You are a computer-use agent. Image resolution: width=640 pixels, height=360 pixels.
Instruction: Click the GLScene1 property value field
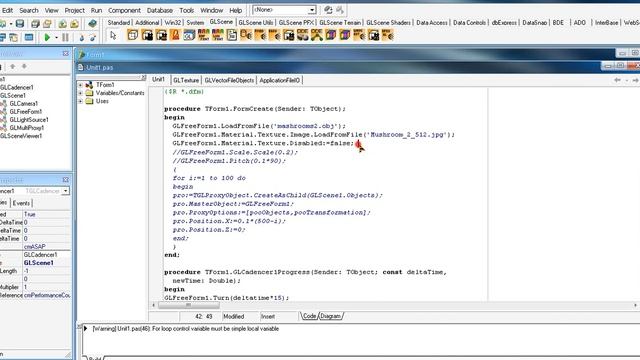(47, 263)
